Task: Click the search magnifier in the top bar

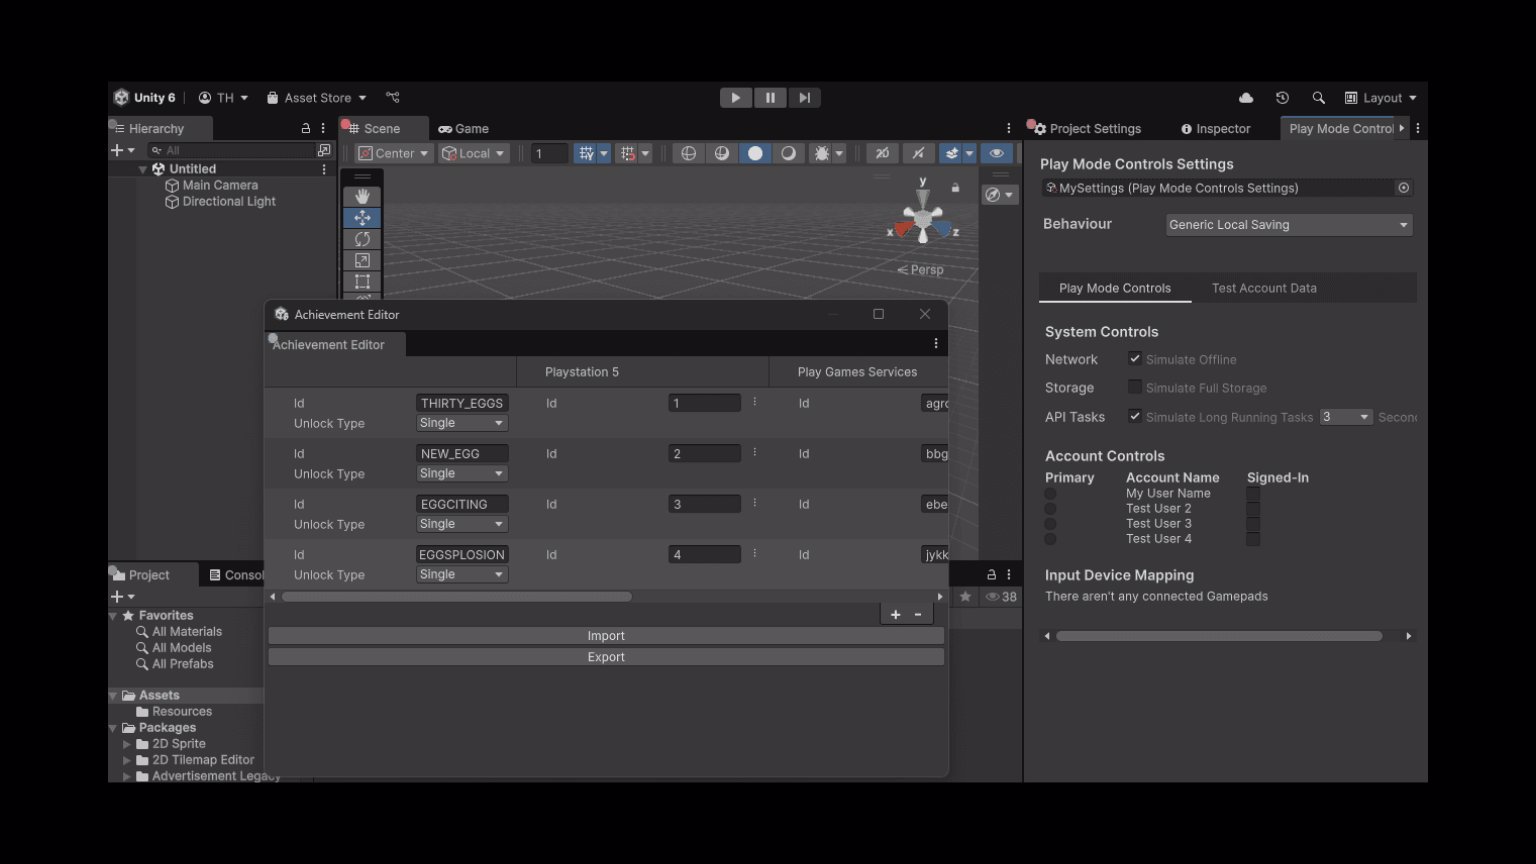Action: 1318,98
